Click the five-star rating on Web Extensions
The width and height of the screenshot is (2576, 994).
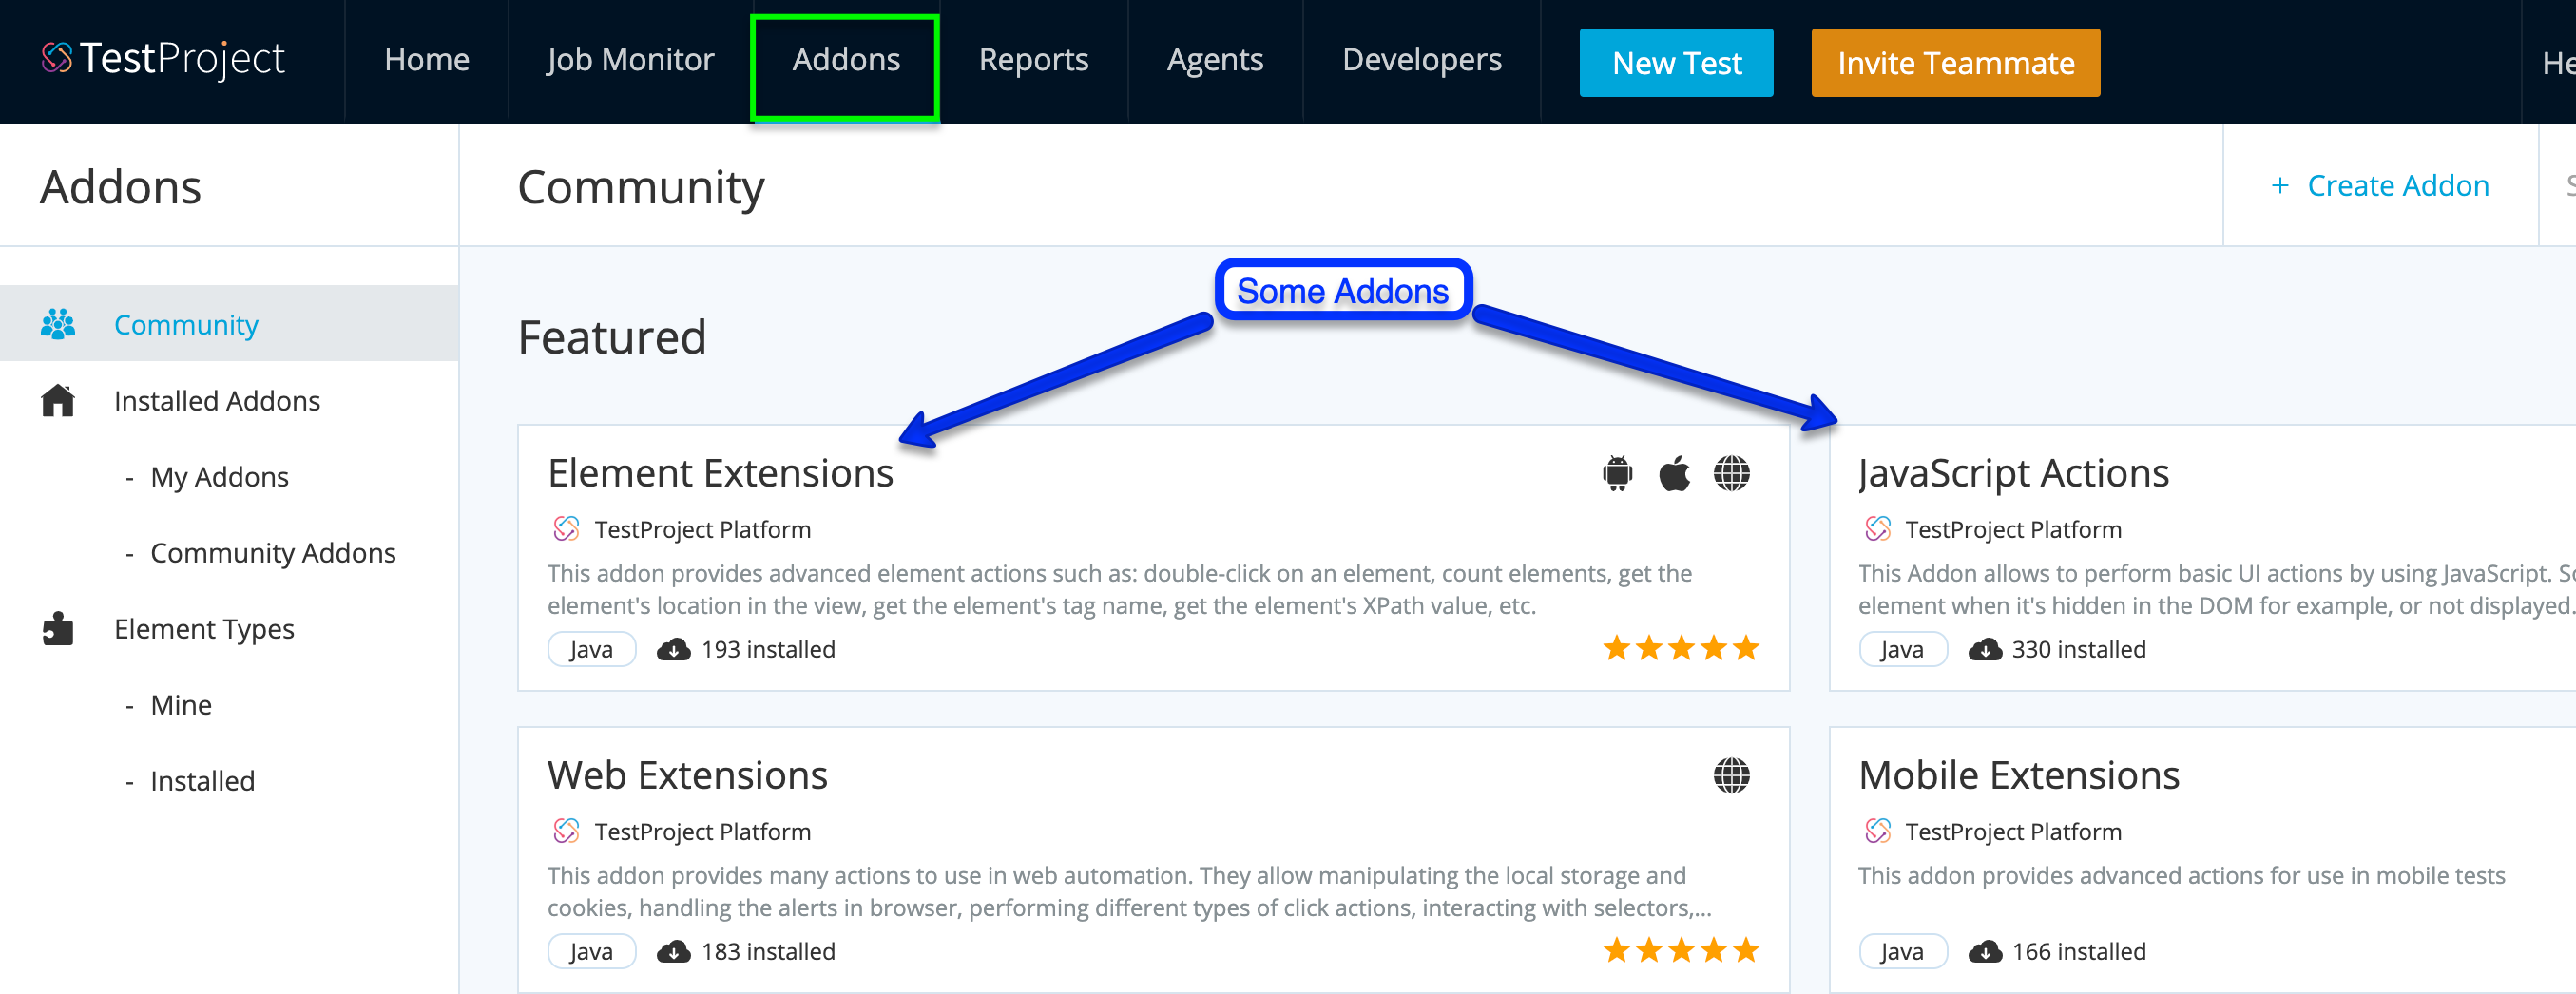point(1680,950)
